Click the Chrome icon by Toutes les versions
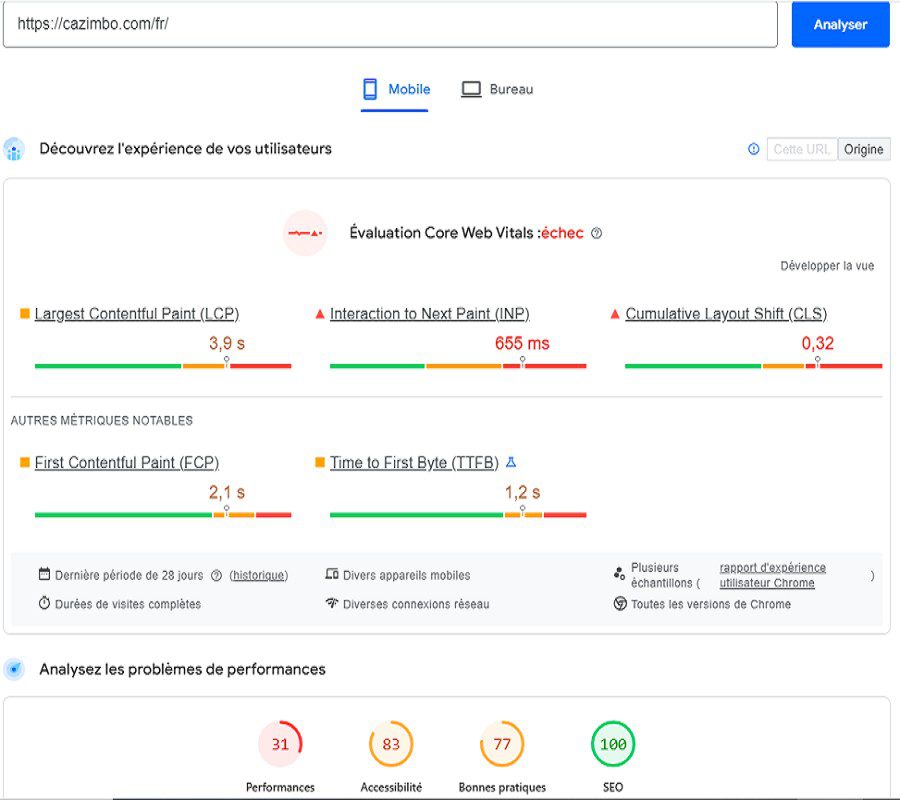This screenshot has height=800, width=900. coord(620,603)
